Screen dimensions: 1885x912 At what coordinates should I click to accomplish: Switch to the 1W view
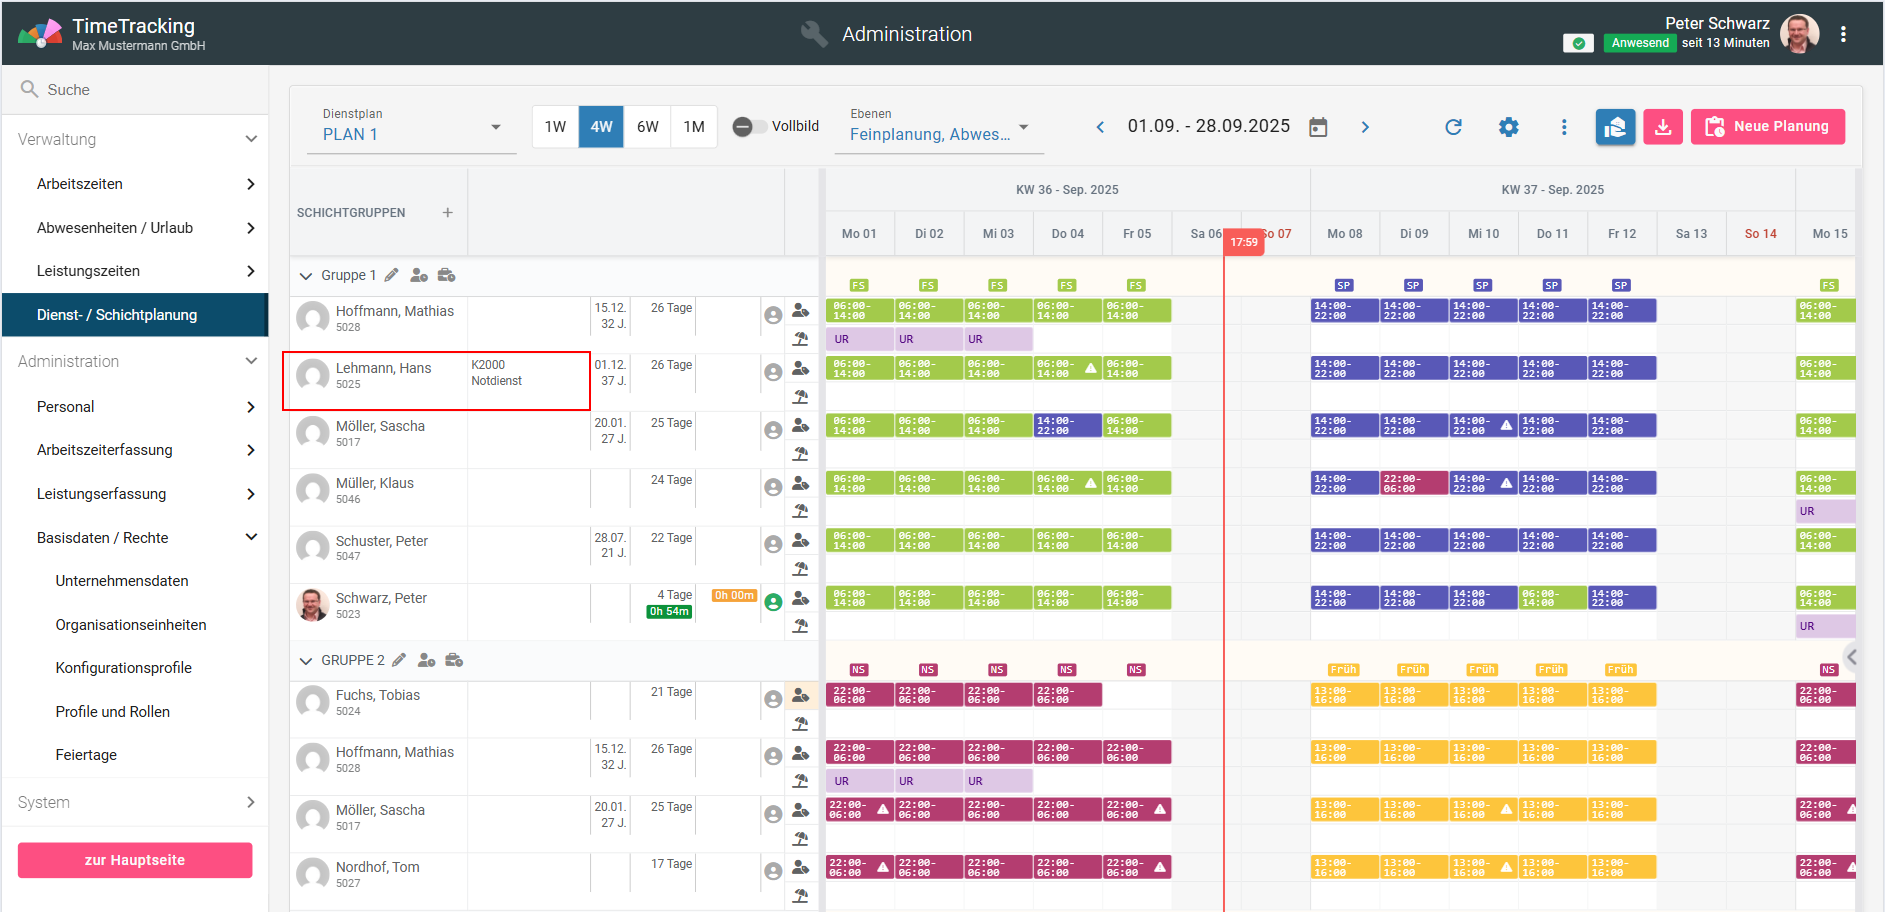point(555,127)
